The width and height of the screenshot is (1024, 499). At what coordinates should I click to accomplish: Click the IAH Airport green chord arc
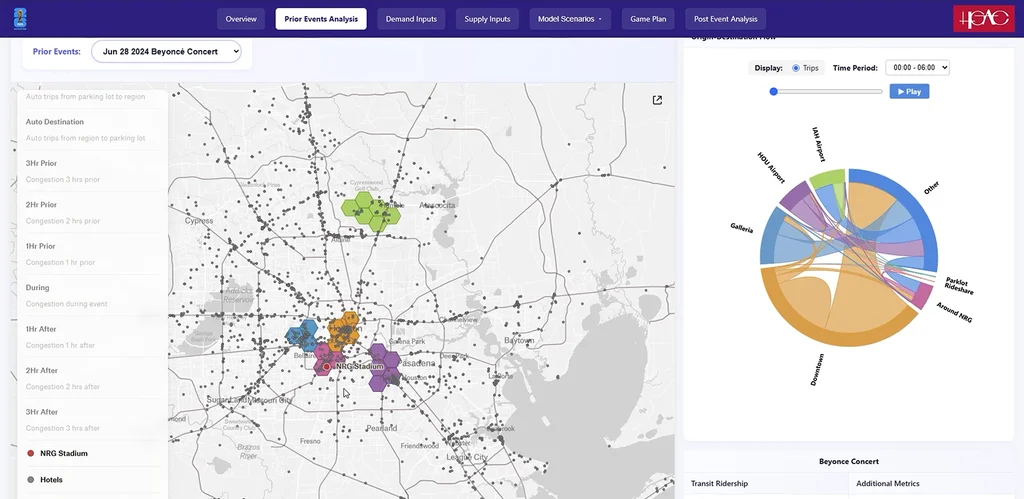point(827,176)
